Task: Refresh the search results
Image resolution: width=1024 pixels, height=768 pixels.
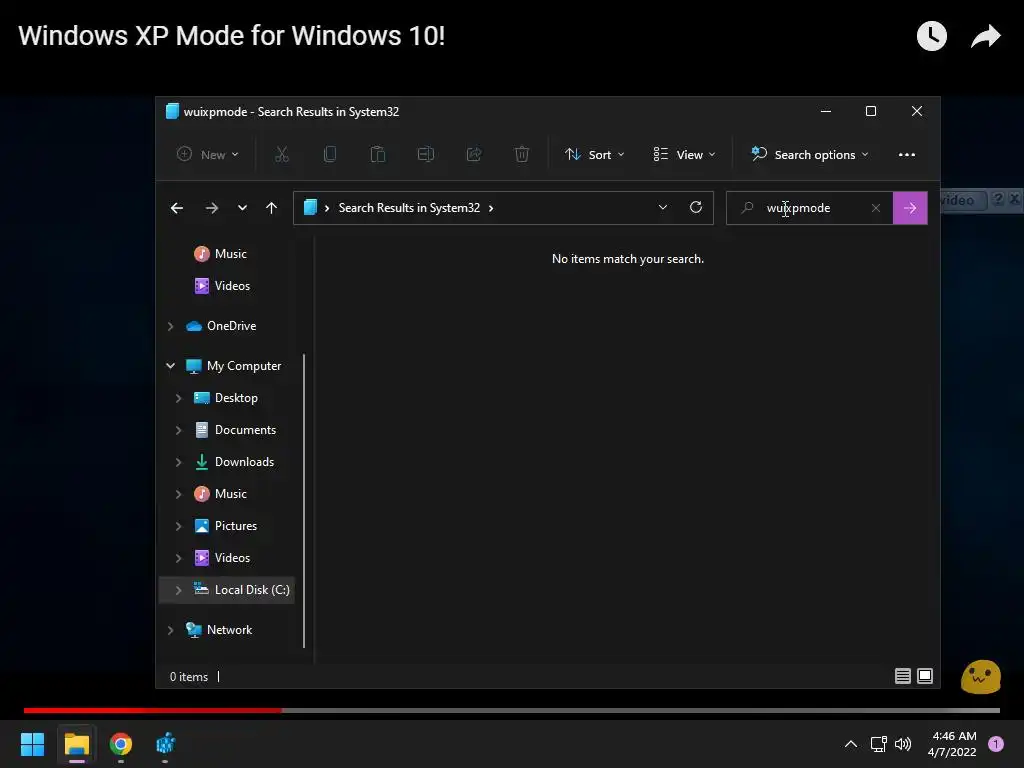Action: pyautogui.click(x=696, y=207)
